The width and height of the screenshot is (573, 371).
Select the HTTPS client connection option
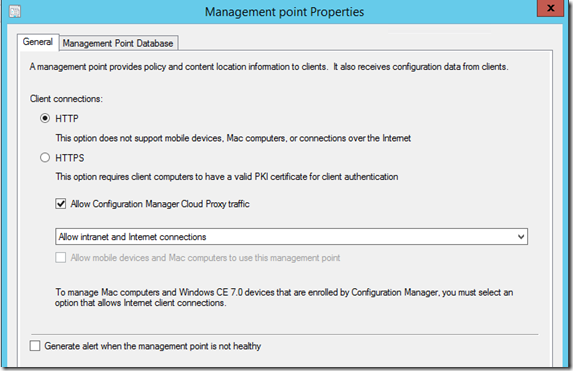tap(45, 158)
